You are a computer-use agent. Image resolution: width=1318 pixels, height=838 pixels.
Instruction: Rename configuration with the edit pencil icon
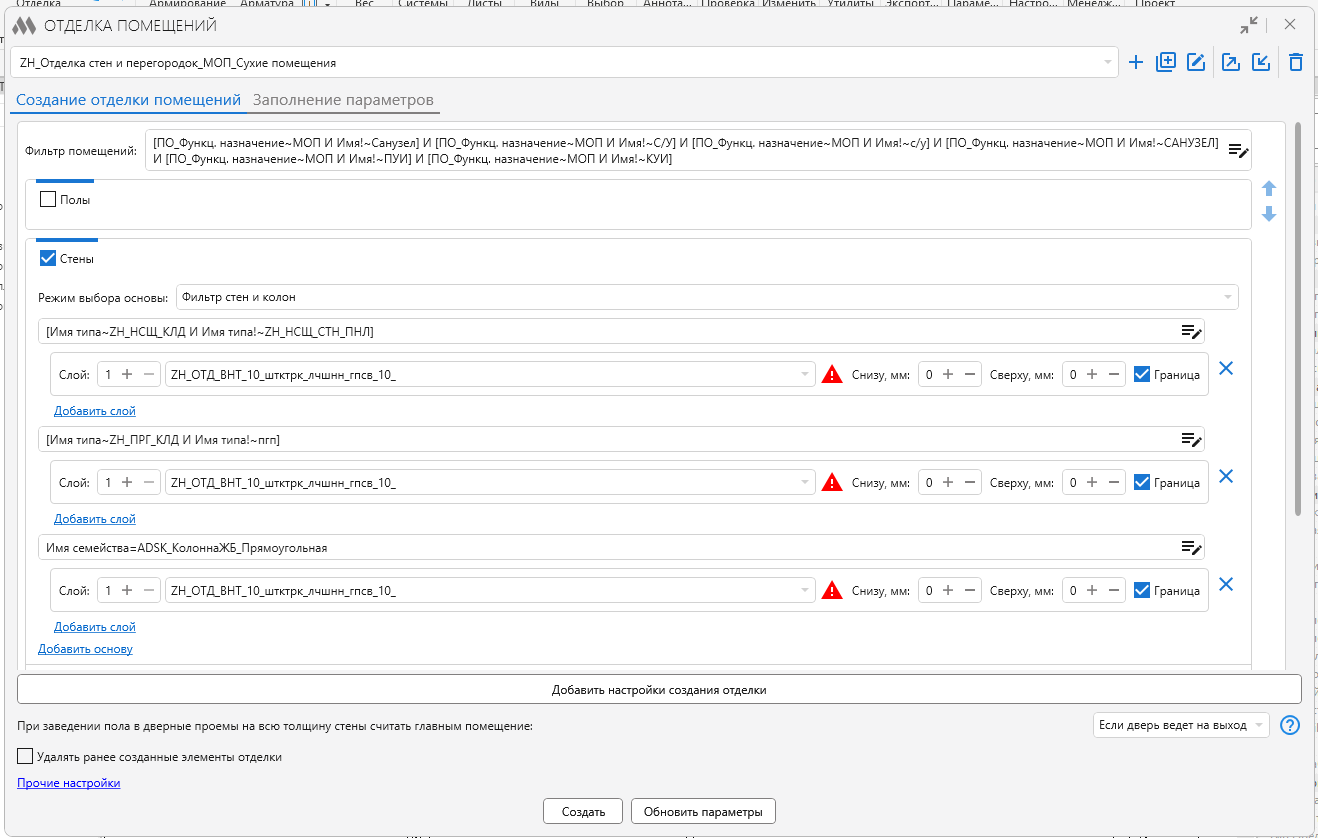1196,63
